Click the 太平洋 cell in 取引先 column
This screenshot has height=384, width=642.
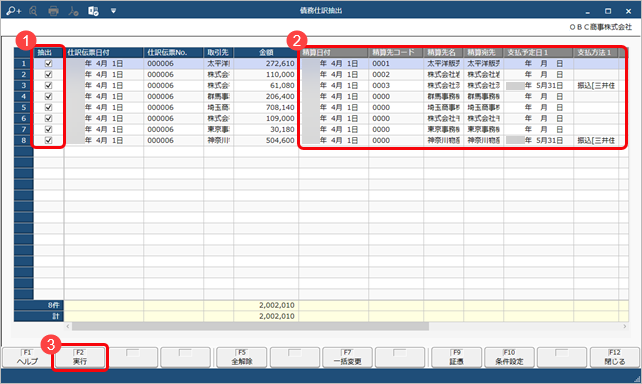(218, 63)
